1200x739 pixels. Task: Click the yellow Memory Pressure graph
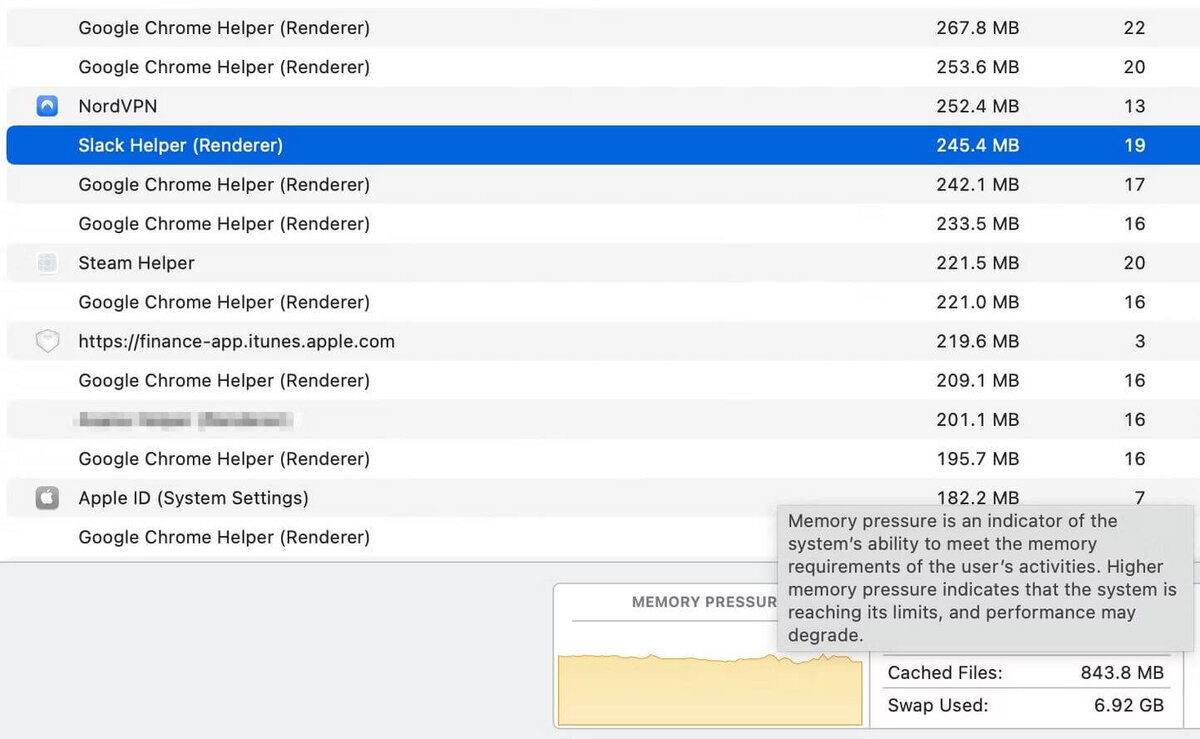tap(710, 689)
